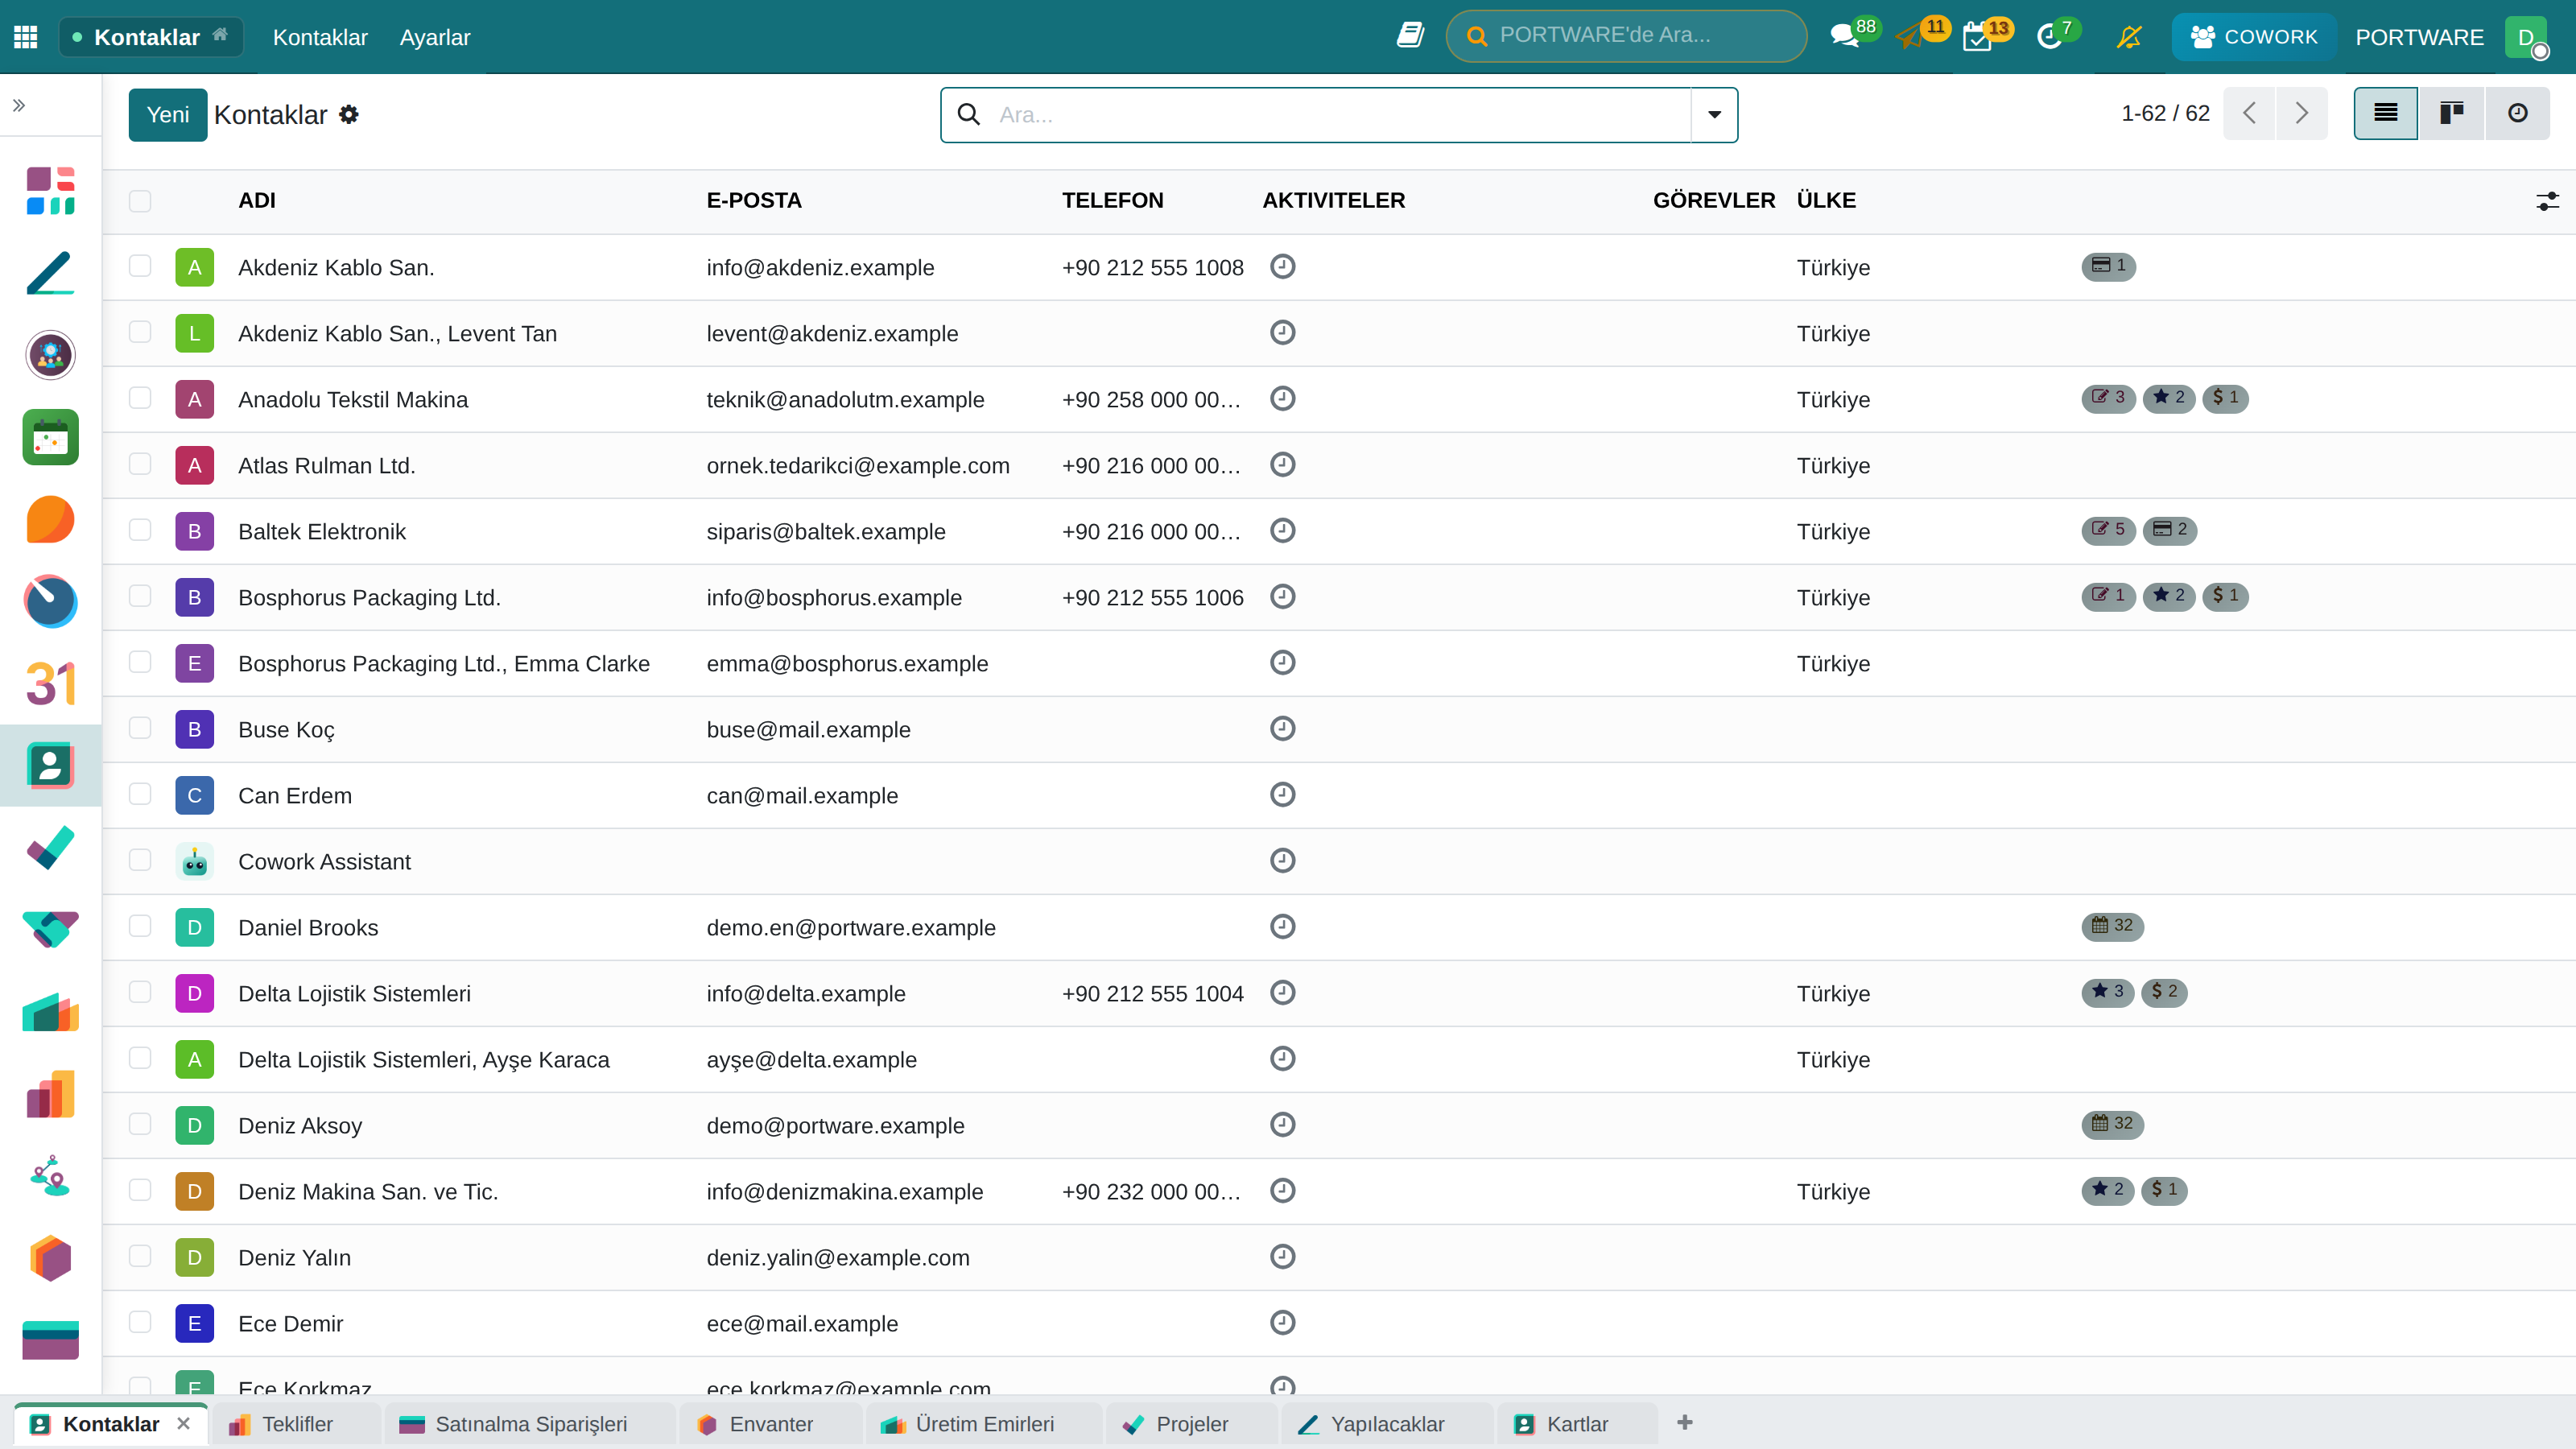2576x1449 pixels.
Task: Open the activities clock icon with 7 badge
Action: [2049, 37]
